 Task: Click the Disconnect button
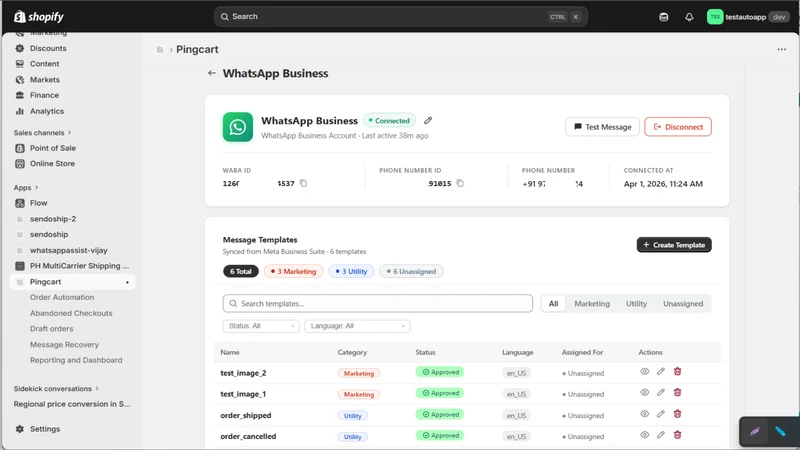tap(678, 127)
